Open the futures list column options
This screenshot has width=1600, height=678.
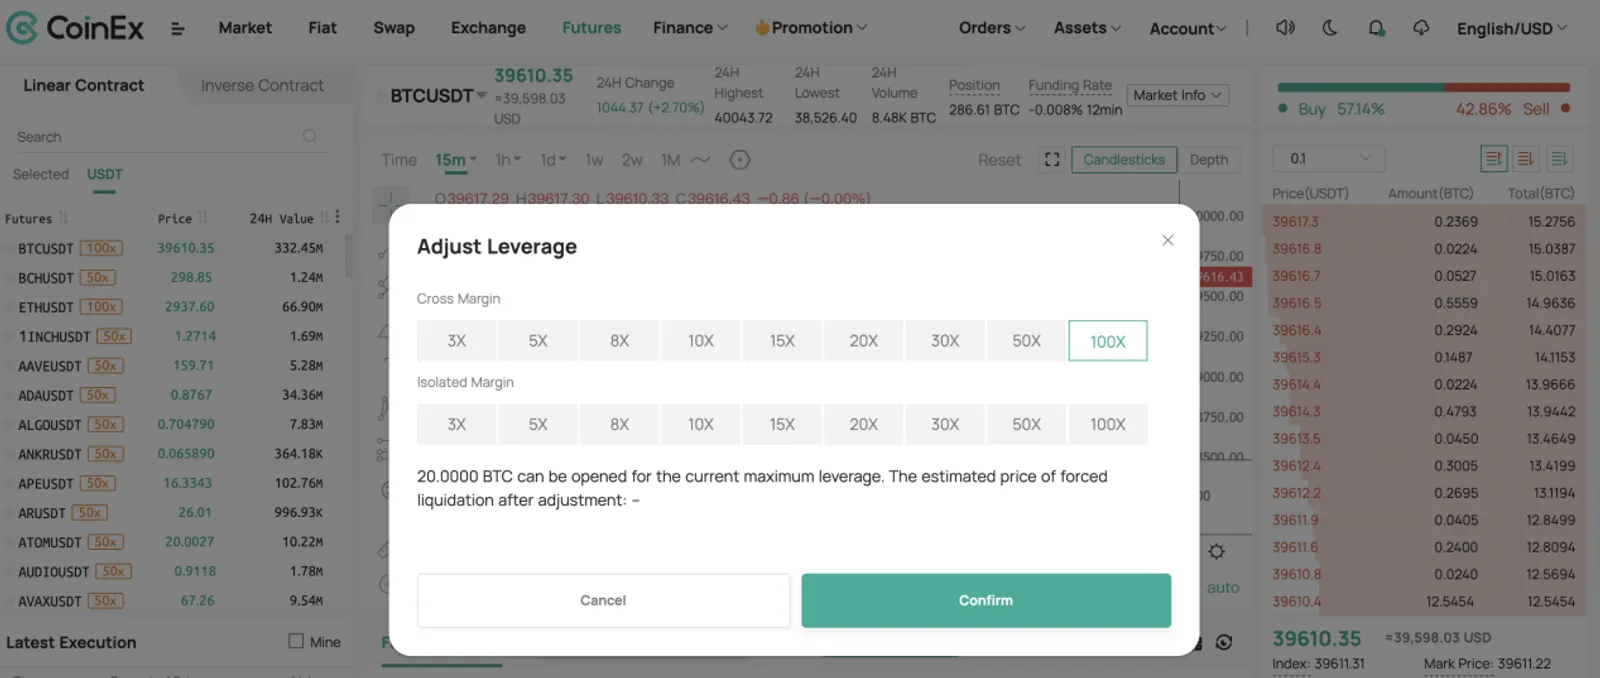[x=338, y=217]
